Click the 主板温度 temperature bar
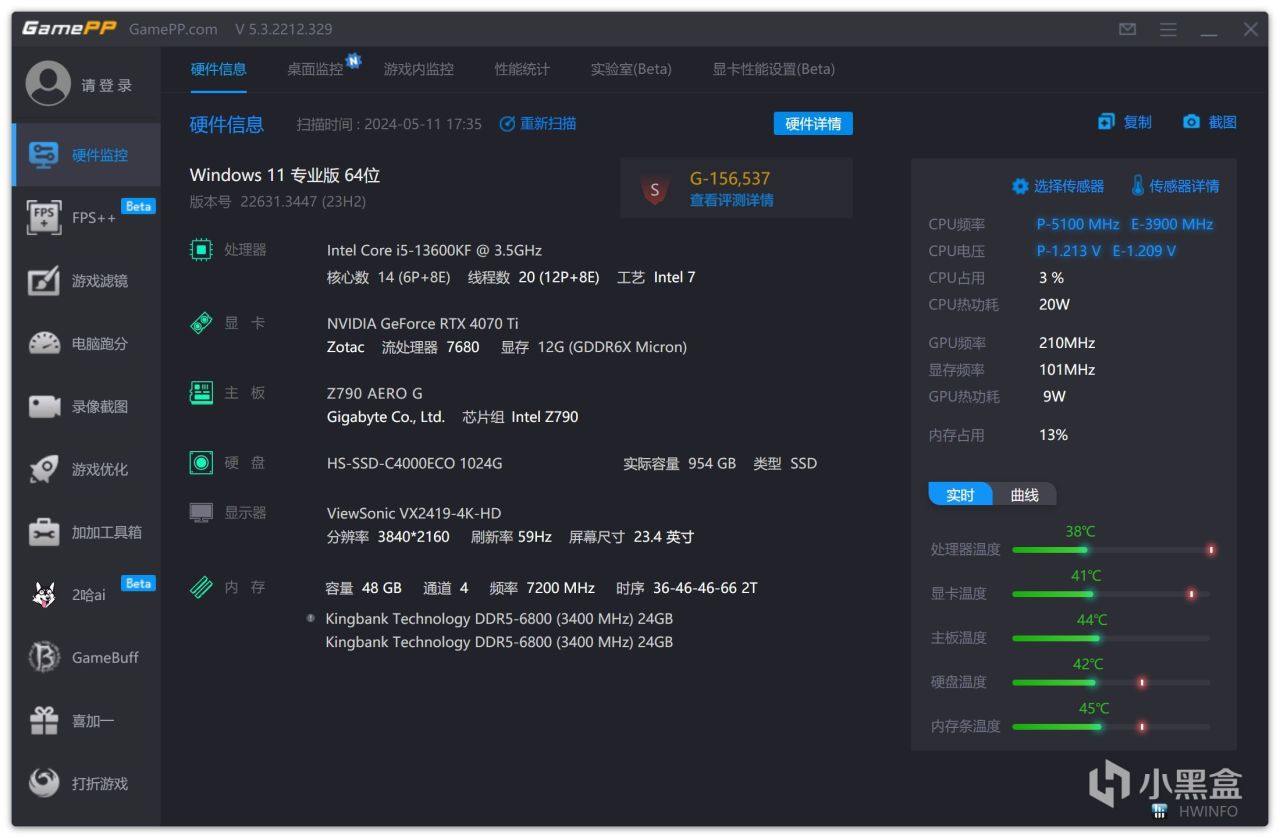1280x838 pixels. coord(1111,638)
